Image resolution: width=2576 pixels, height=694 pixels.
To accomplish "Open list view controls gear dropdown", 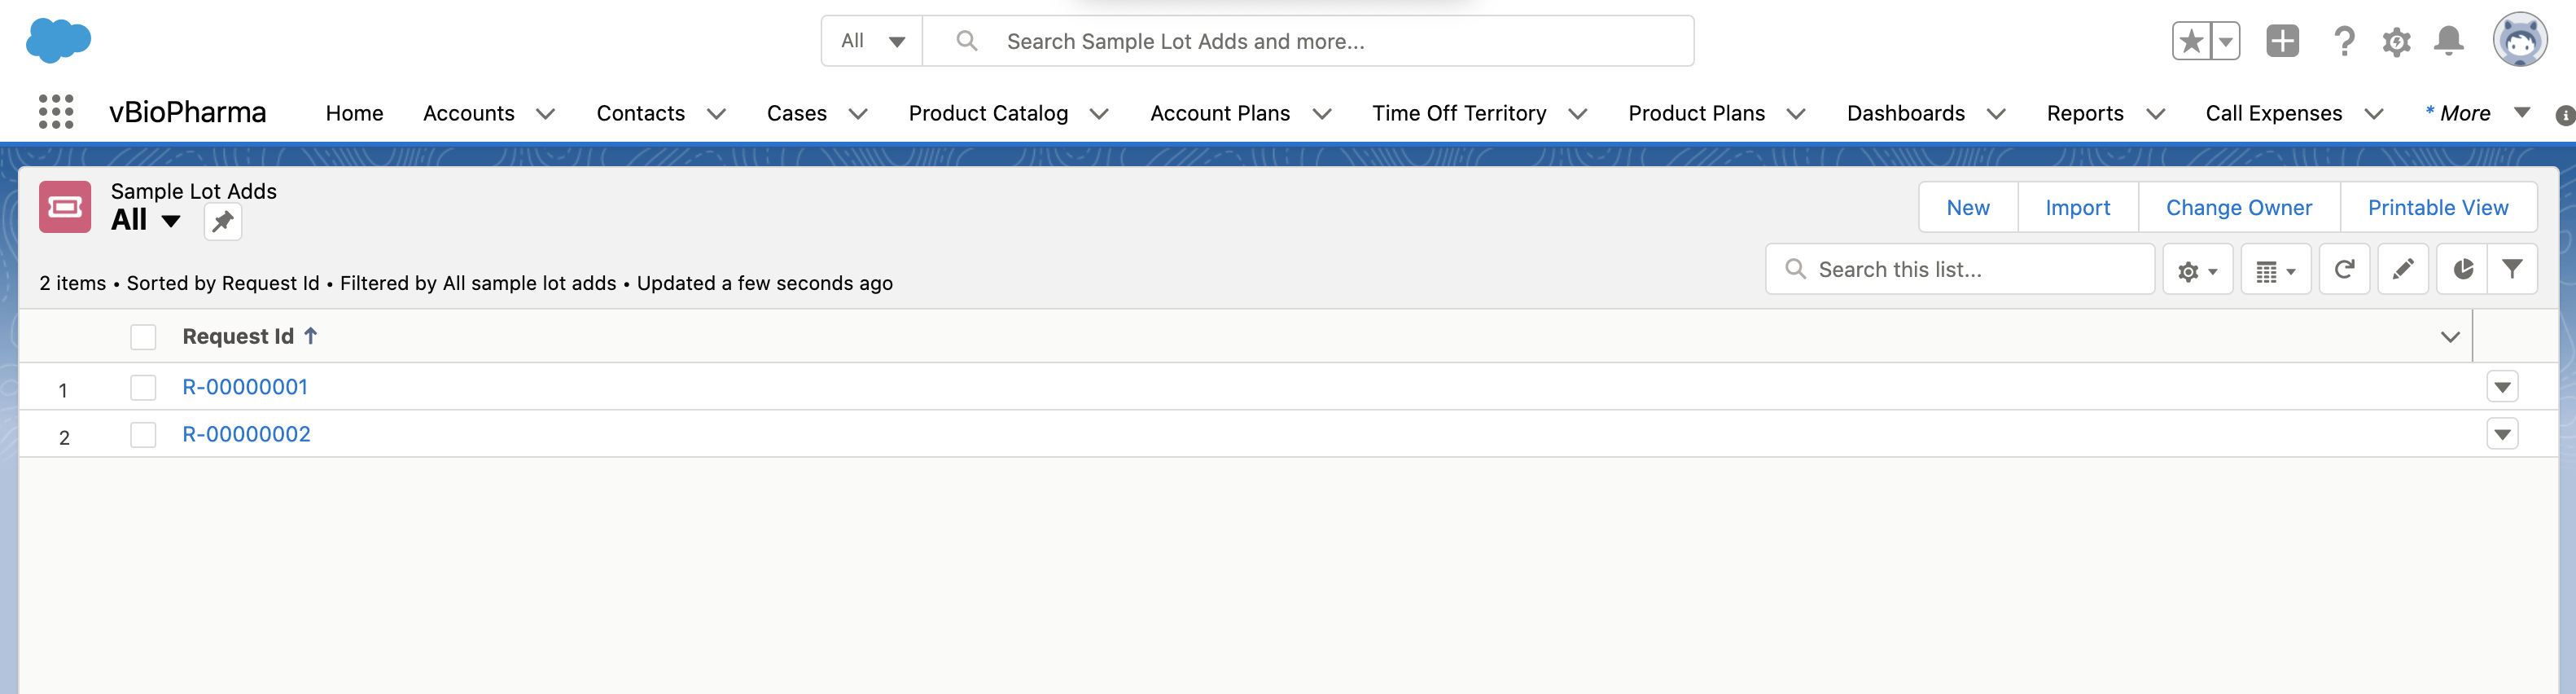I will tap(2197, 270).
